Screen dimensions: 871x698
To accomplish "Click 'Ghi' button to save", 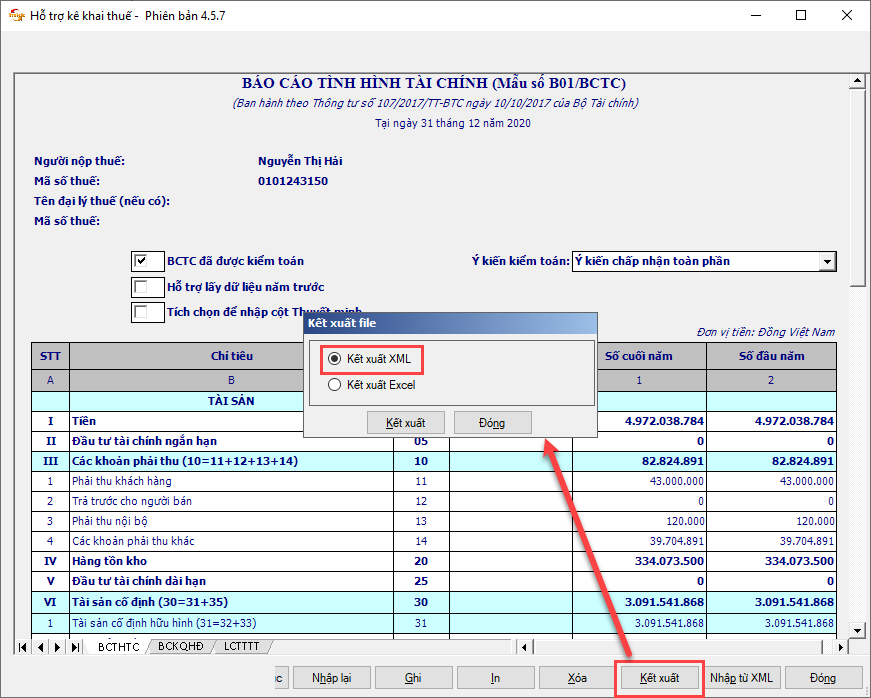I will (x=413, y=677).
